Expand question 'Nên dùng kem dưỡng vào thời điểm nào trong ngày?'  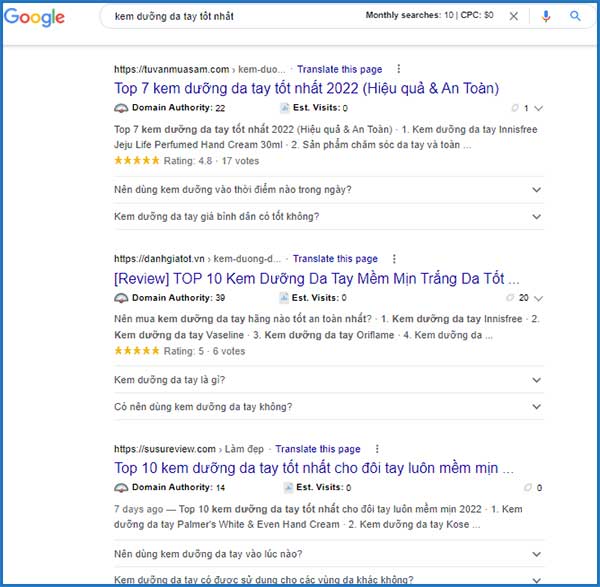coord(329,190)
